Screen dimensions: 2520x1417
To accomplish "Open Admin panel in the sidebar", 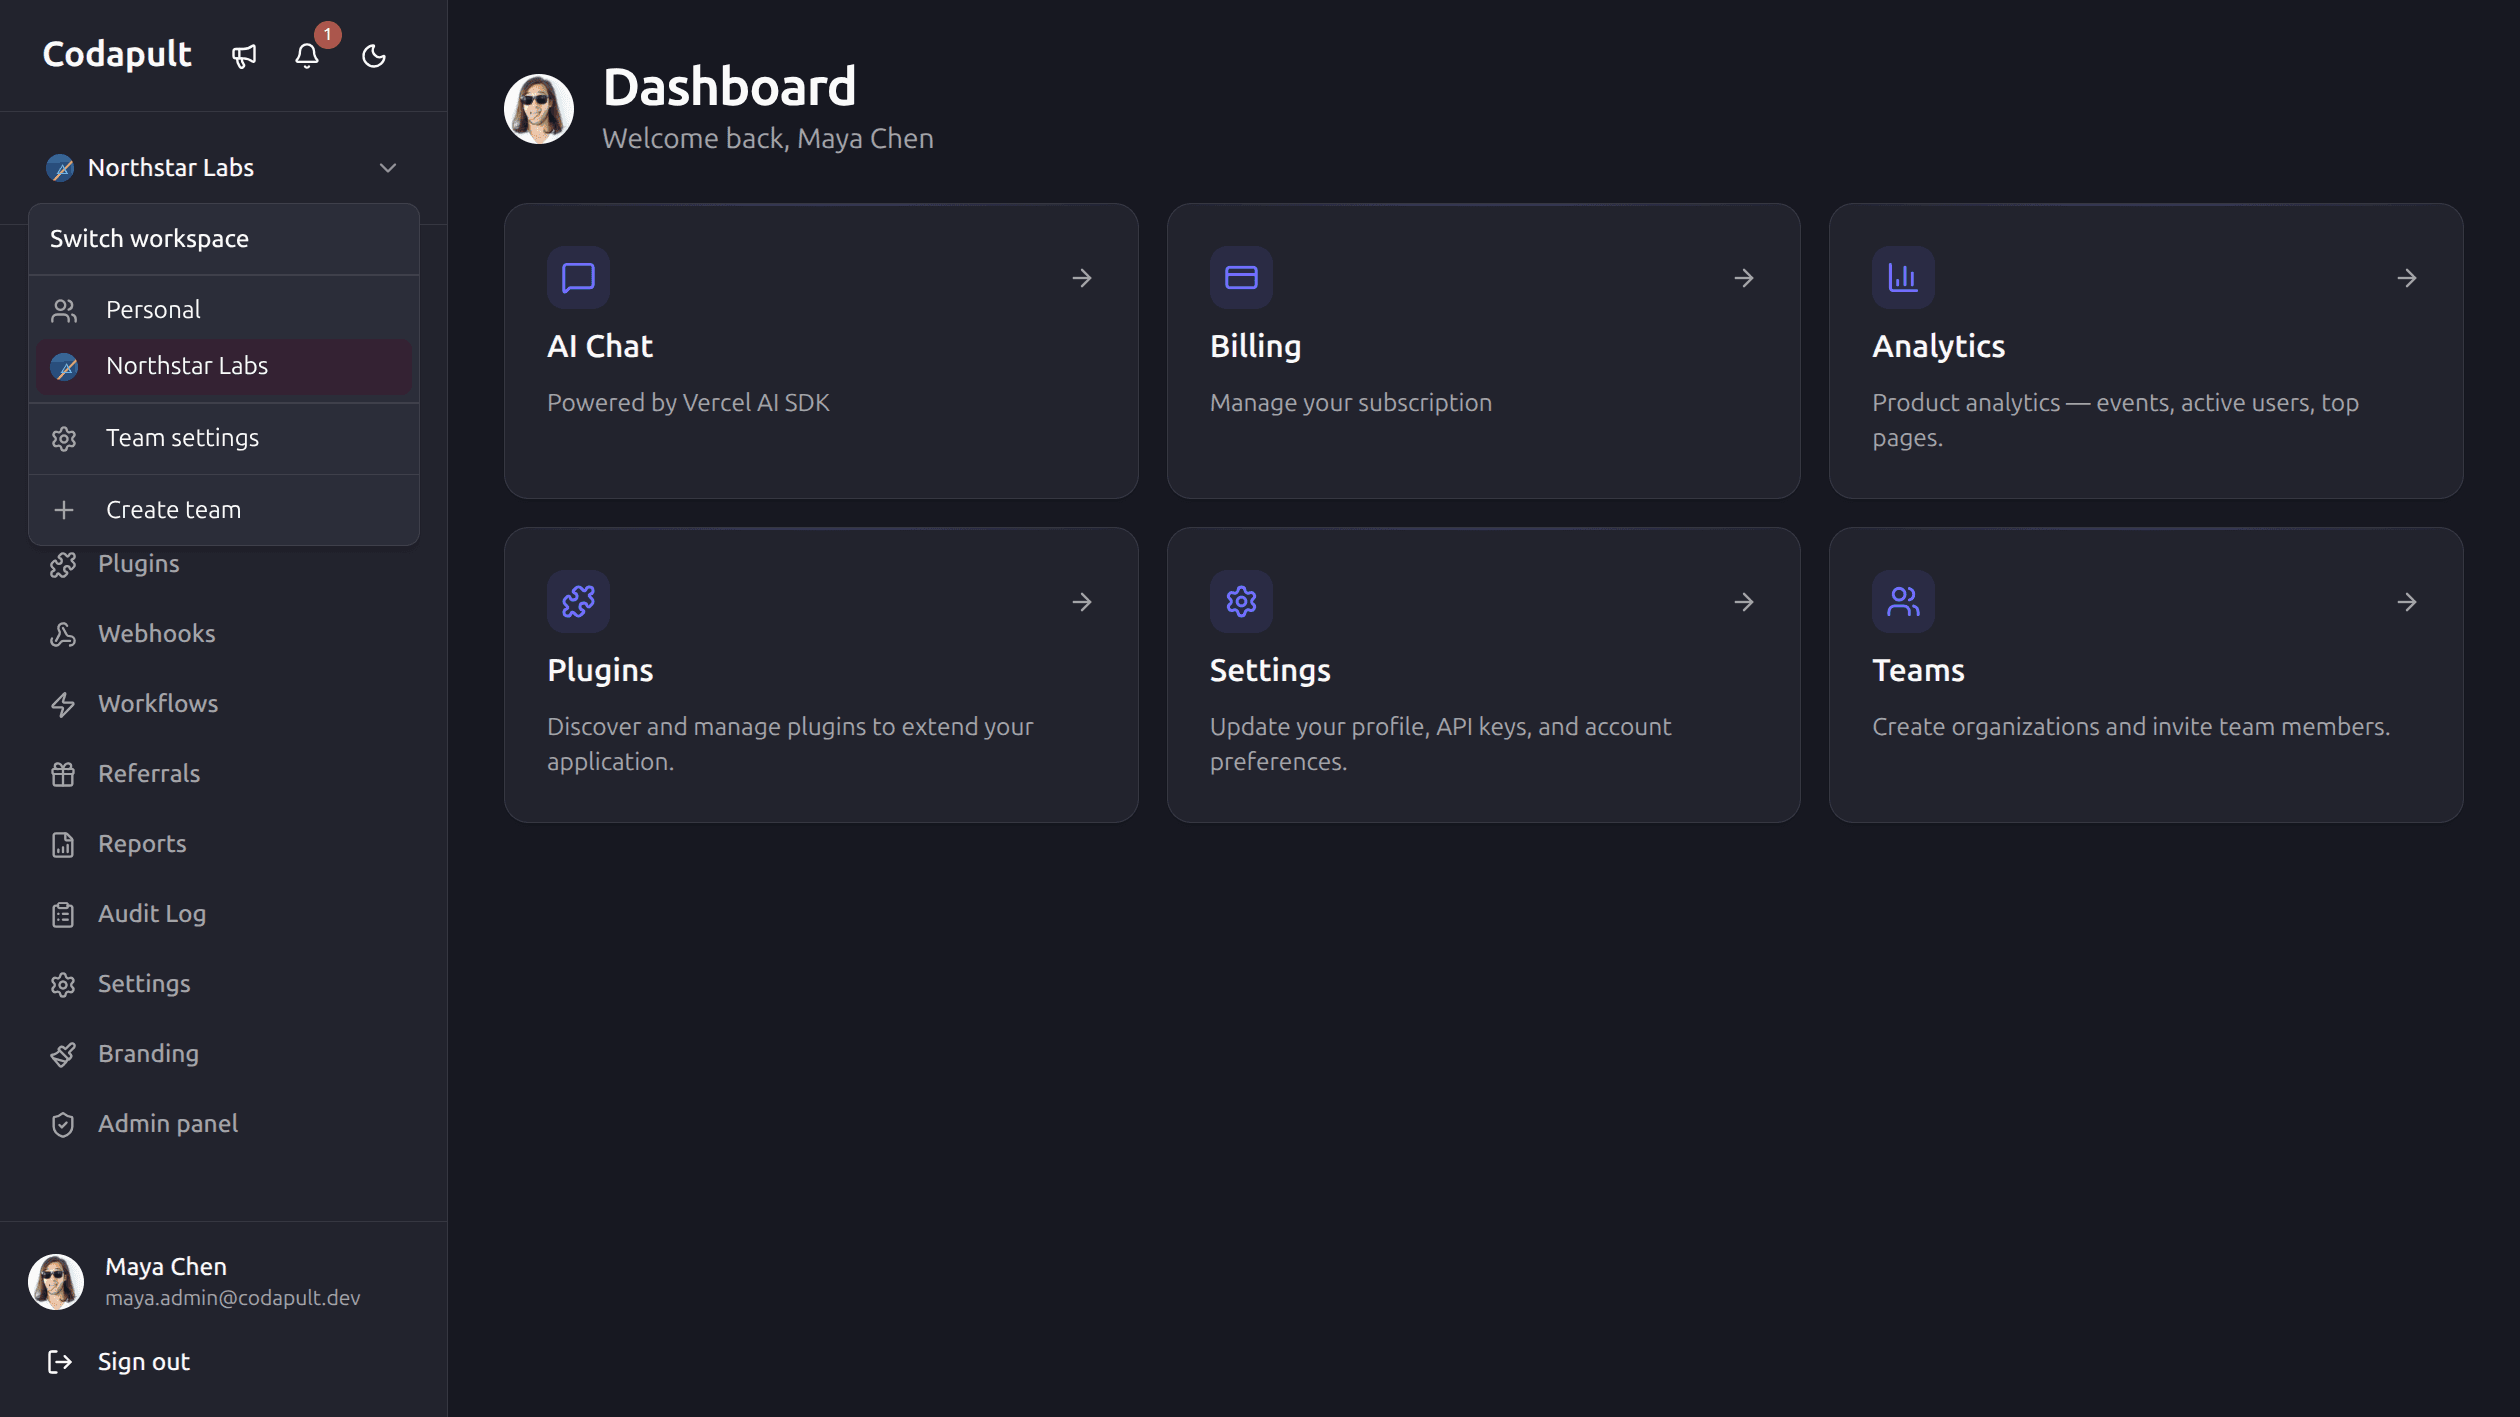I will pos(223,1124).
